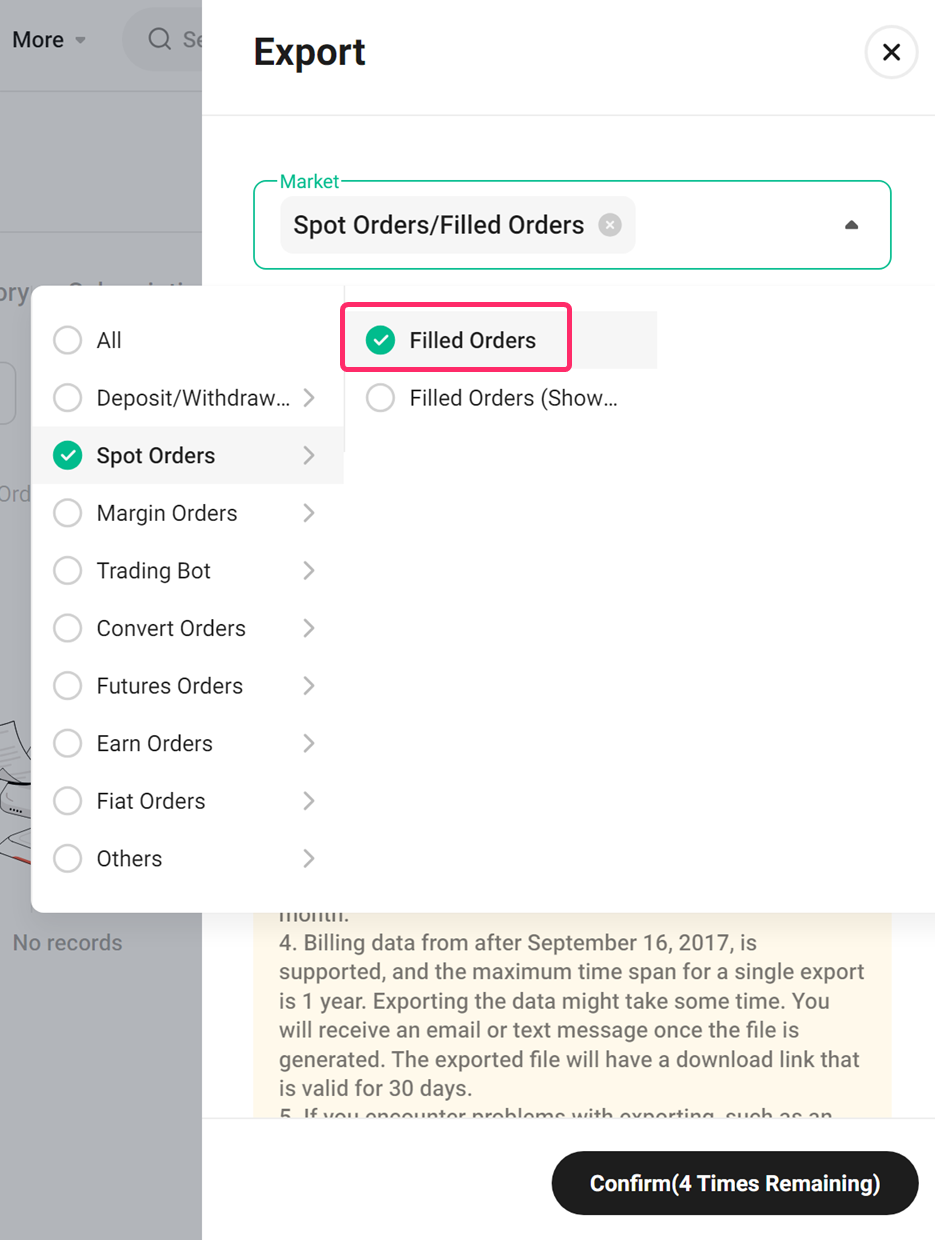Open the More menu

click(49, 40)
